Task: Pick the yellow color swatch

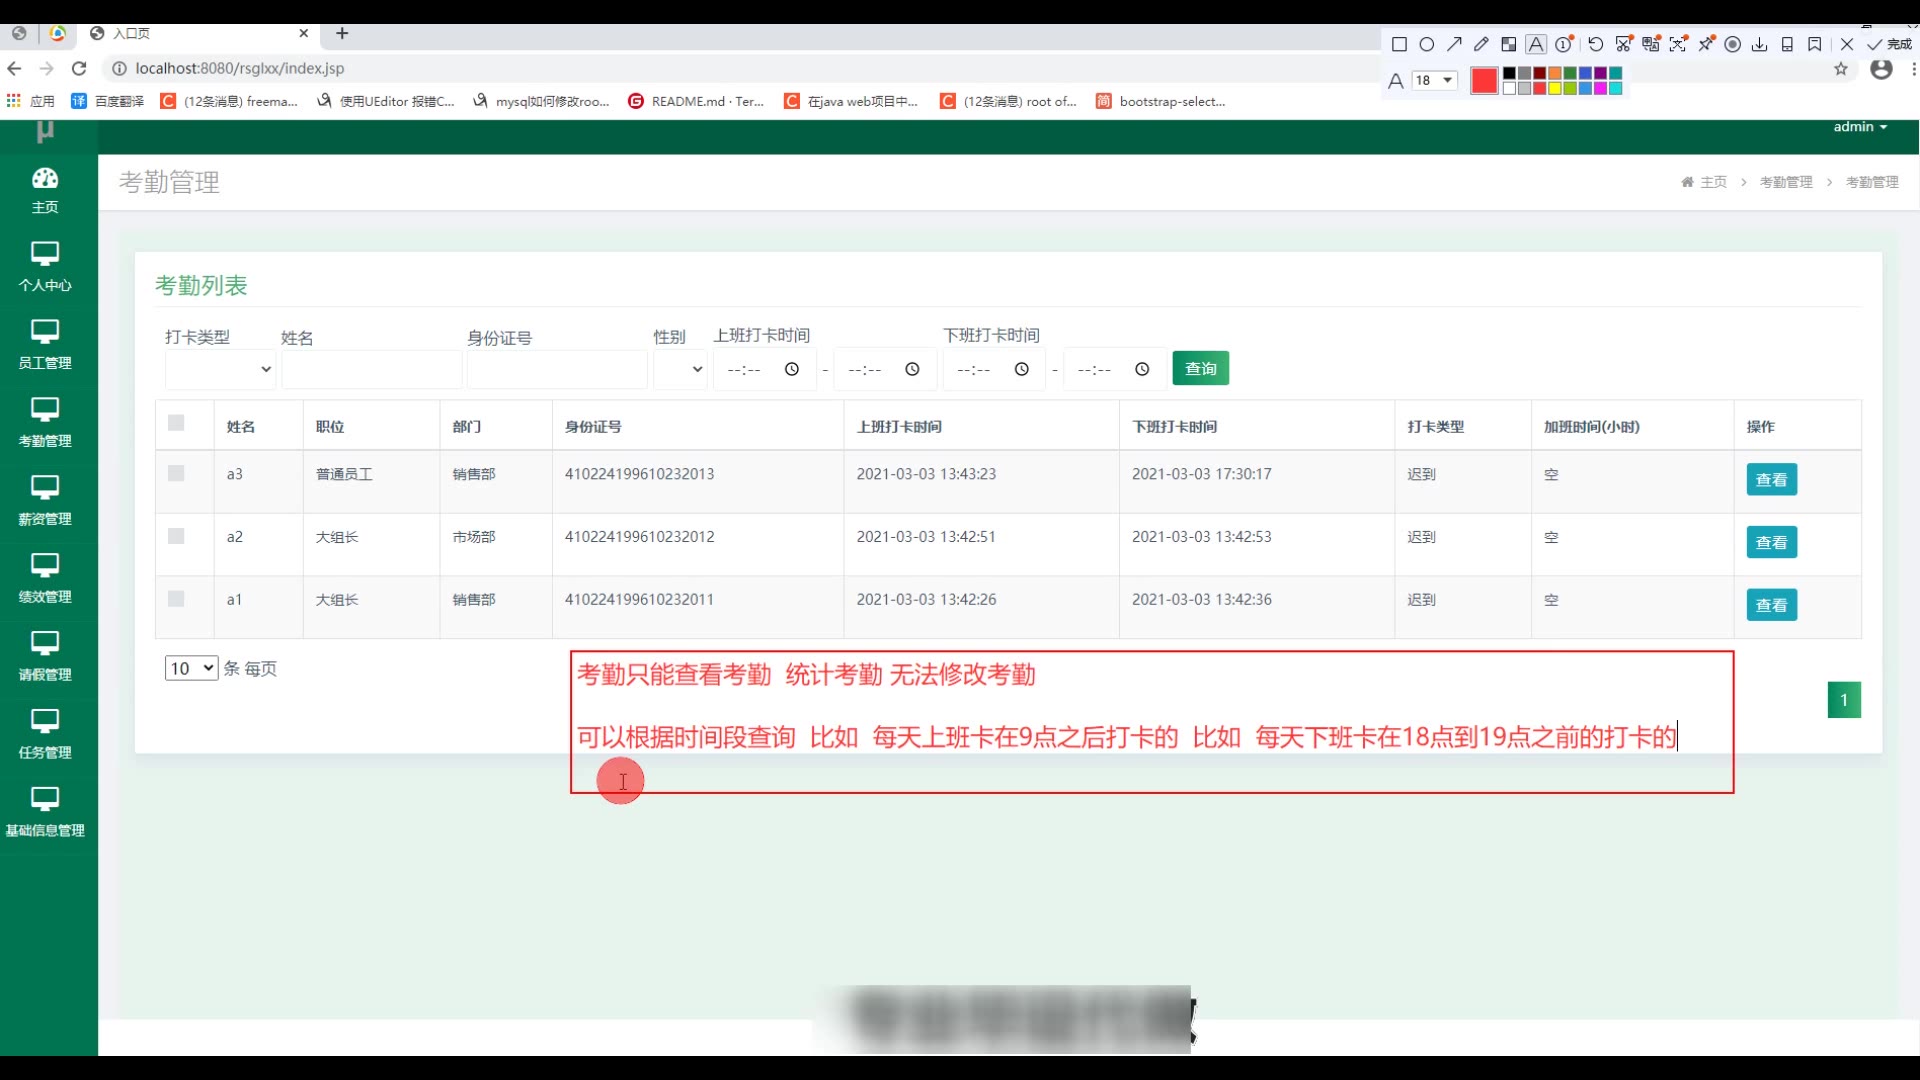Action: click(1555, 88)
